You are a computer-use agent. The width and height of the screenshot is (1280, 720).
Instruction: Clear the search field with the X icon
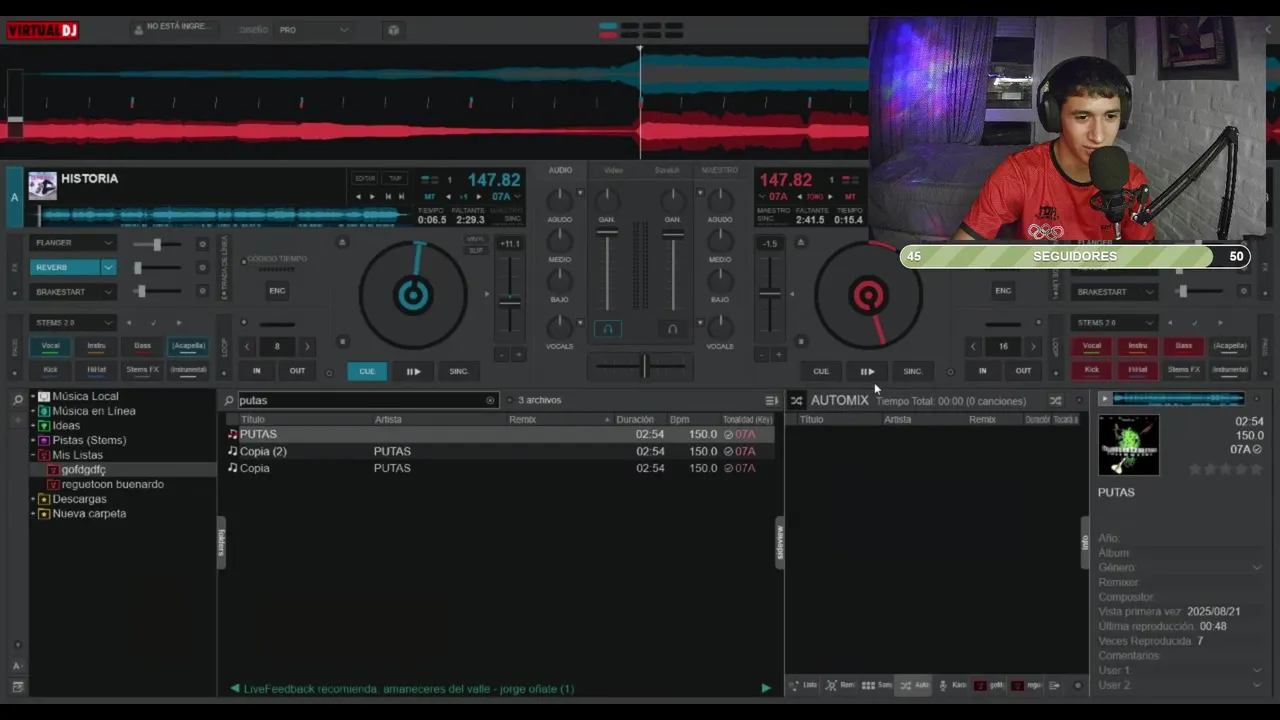click(490, 400)
